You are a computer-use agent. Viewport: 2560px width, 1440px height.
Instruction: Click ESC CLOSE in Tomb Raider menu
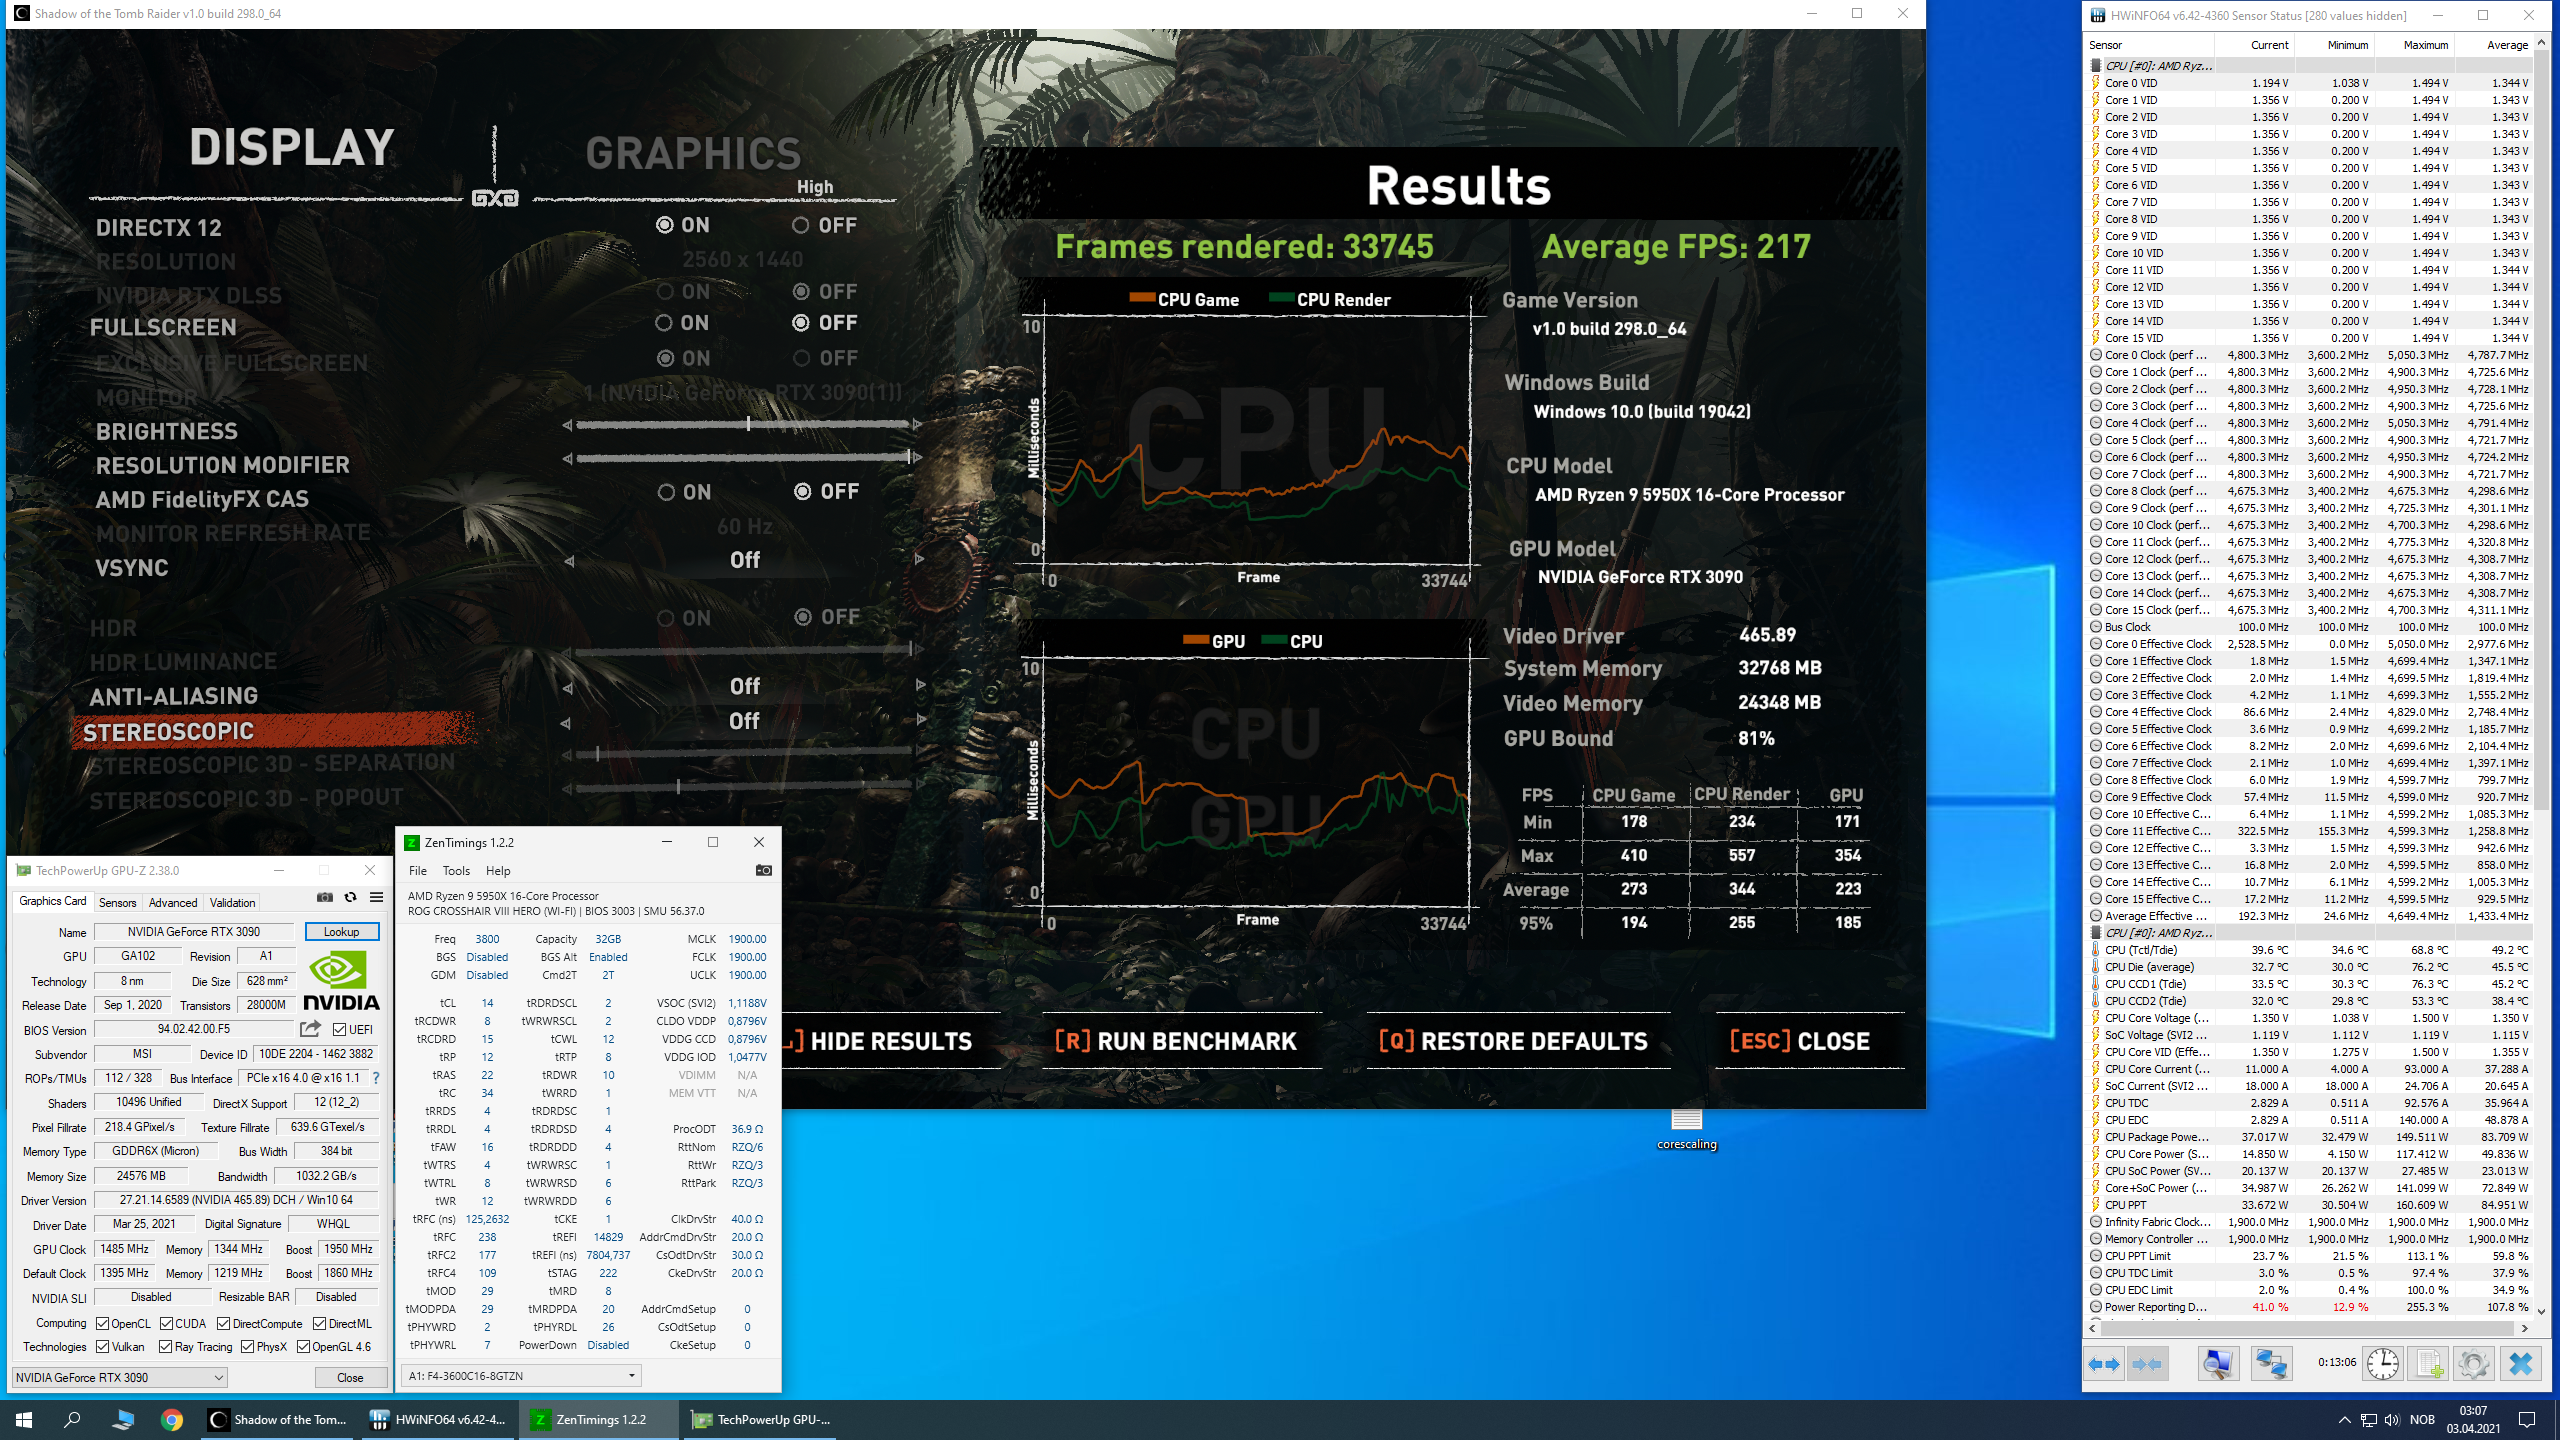click(x=1799, y=1041)
